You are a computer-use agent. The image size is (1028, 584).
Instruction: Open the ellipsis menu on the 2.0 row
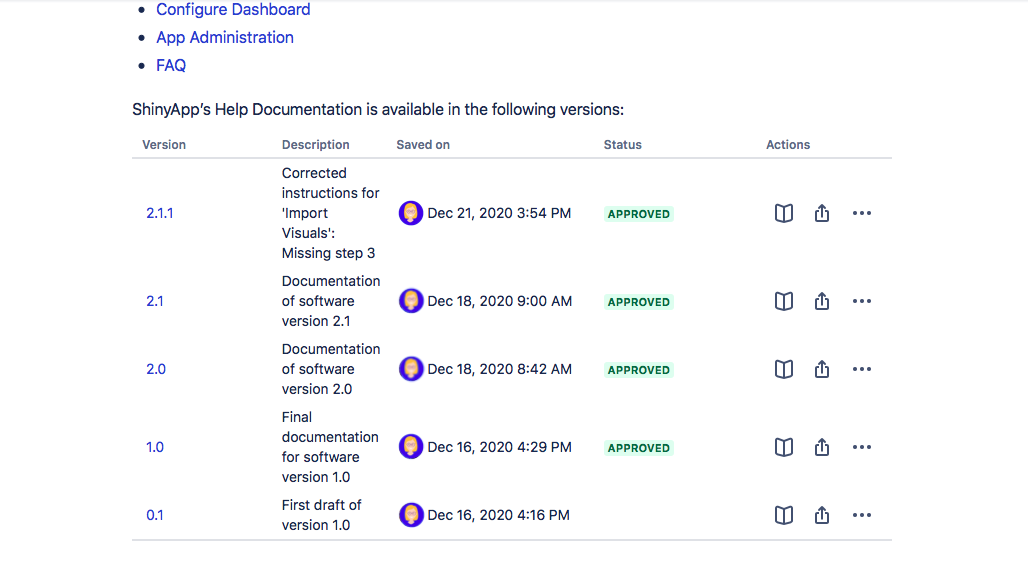click(x=861, y=369)
